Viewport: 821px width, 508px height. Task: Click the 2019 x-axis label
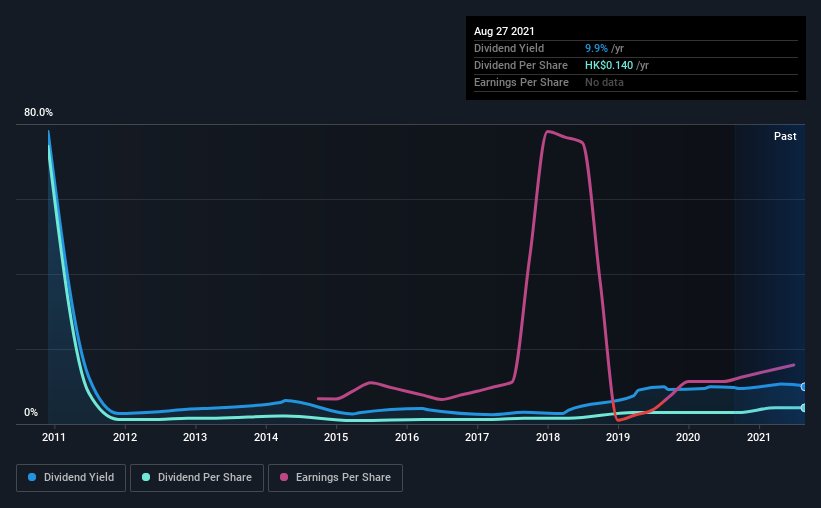point(618,437)
